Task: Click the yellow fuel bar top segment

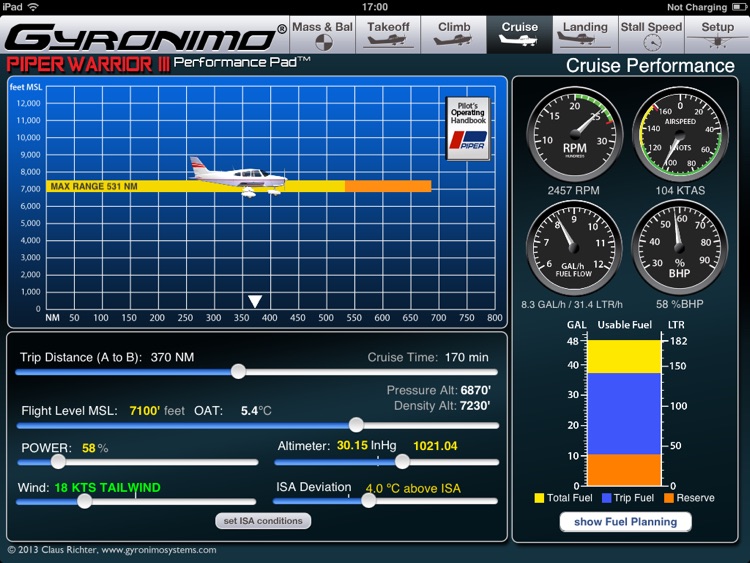Action: tap(624, 357)
